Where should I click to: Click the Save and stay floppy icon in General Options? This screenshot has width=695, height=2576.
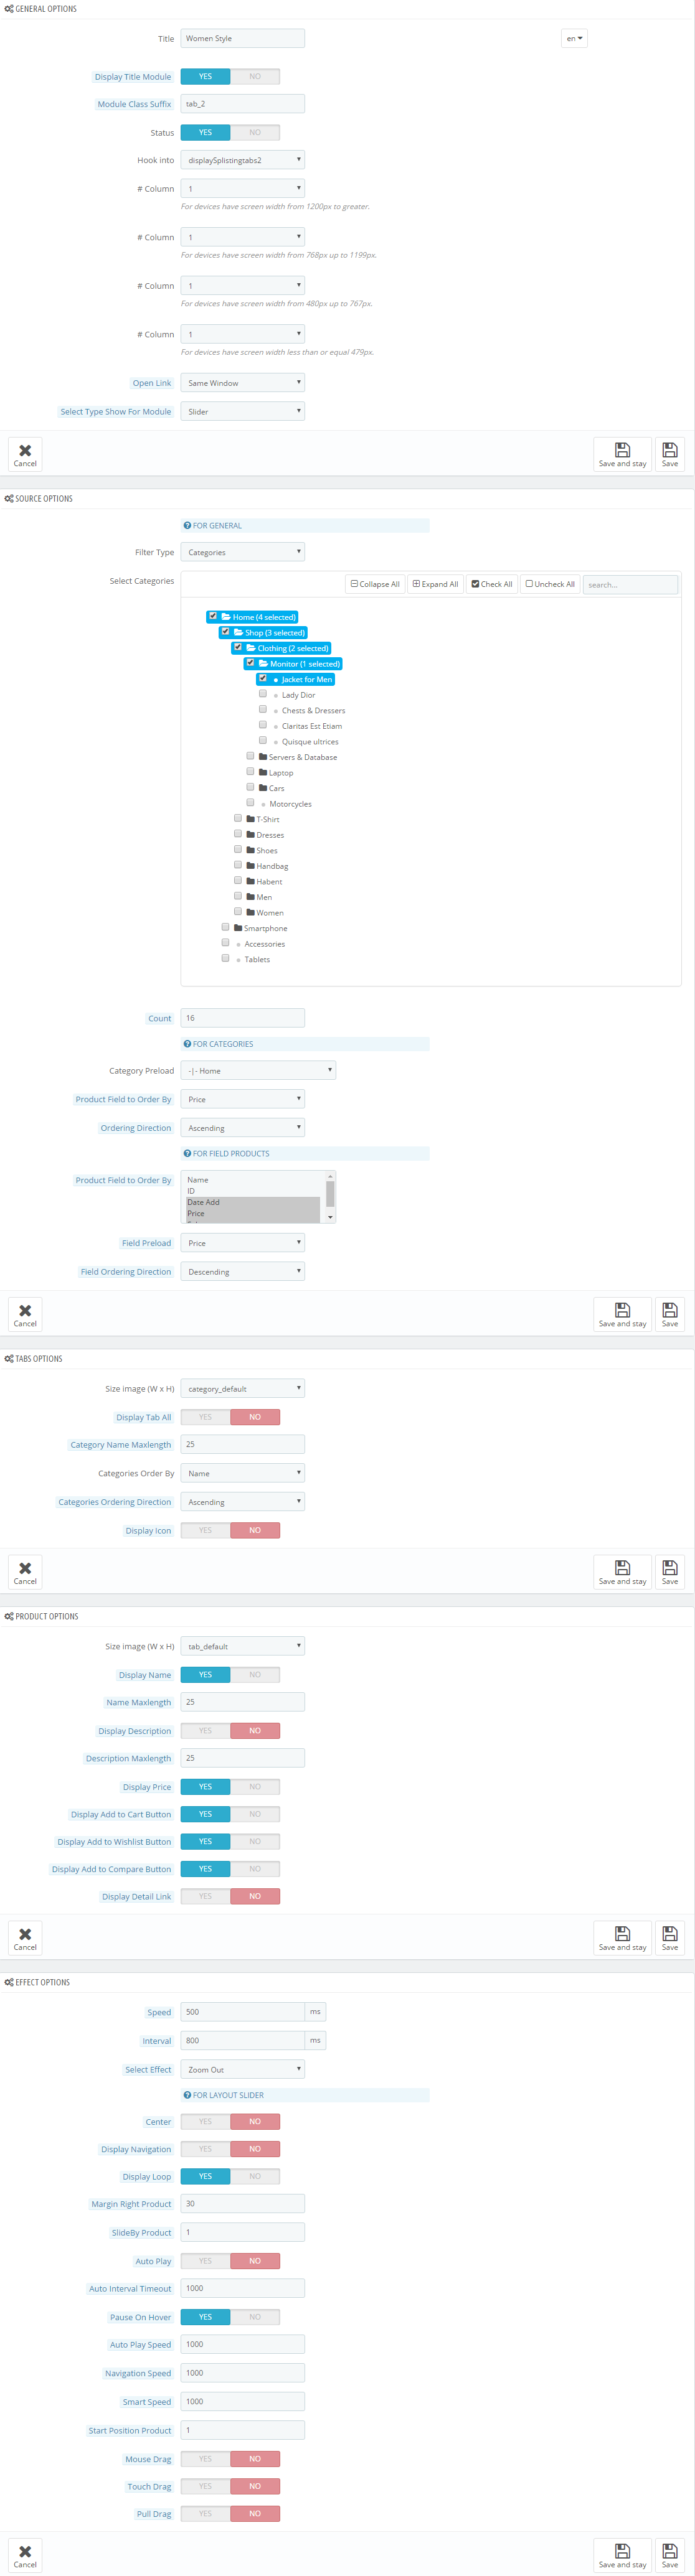[x=622, y=450]
